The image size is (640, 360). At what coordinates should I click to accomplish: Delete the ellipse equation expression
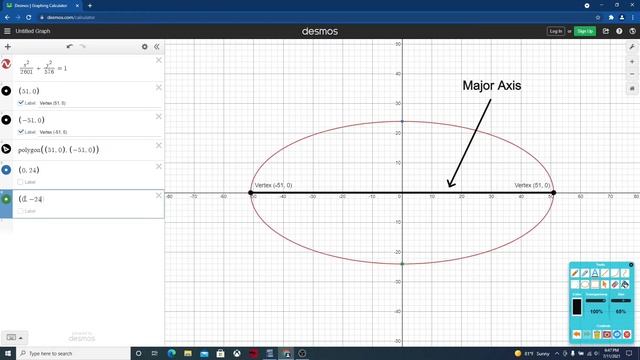(159, 60)
